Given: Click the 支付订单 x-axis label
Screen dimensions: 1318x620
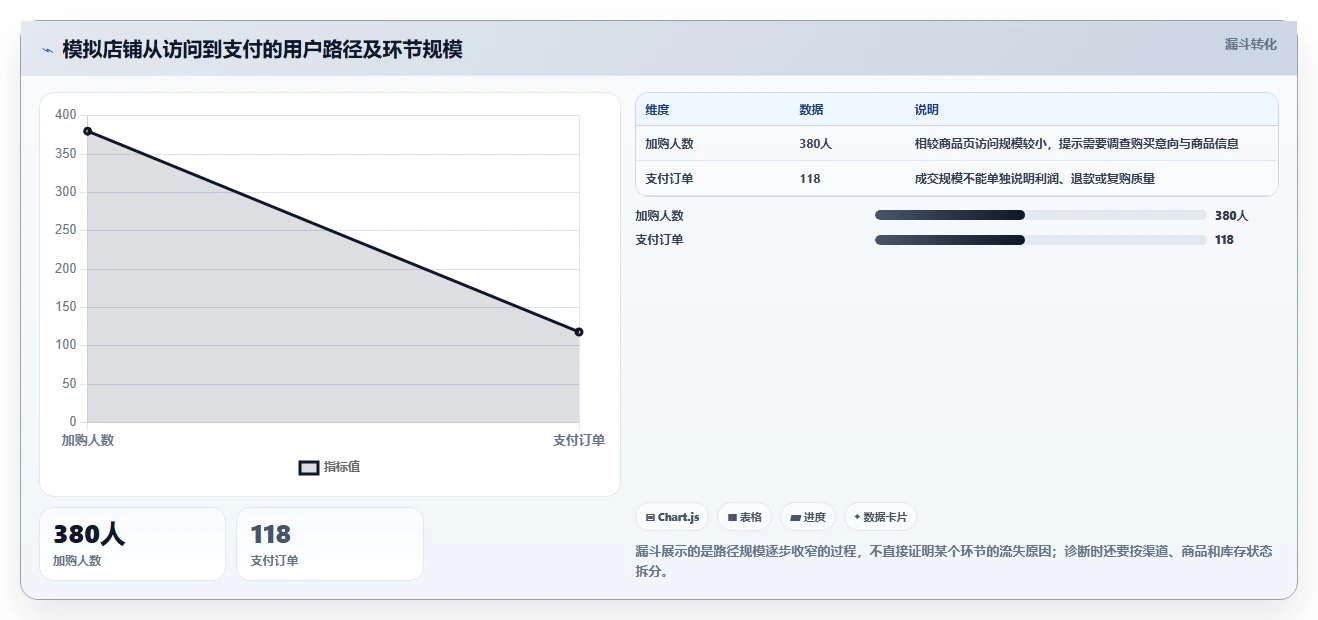Looking at the screenshot, I should pos(579,440).
